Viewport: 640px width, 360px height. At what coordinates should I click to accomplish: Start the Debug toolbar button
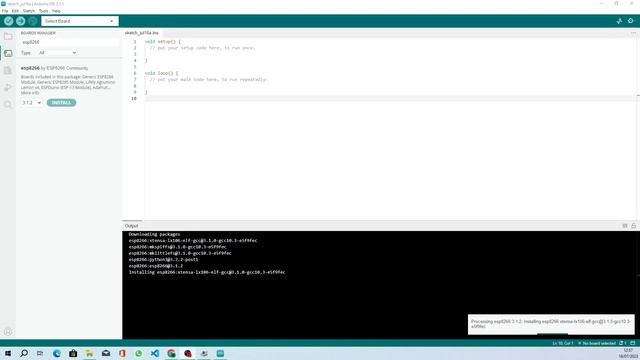tap(33, 21)
